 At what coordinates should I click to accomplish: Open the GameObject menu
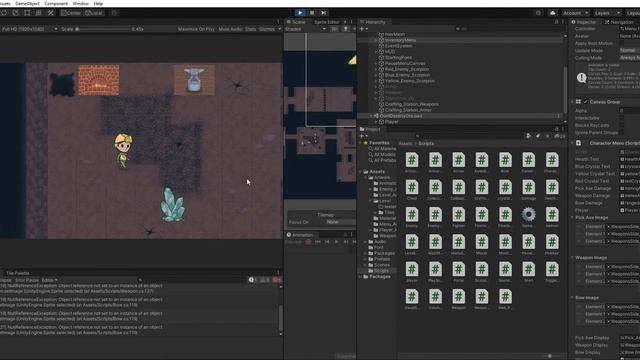tap(27, 3)
